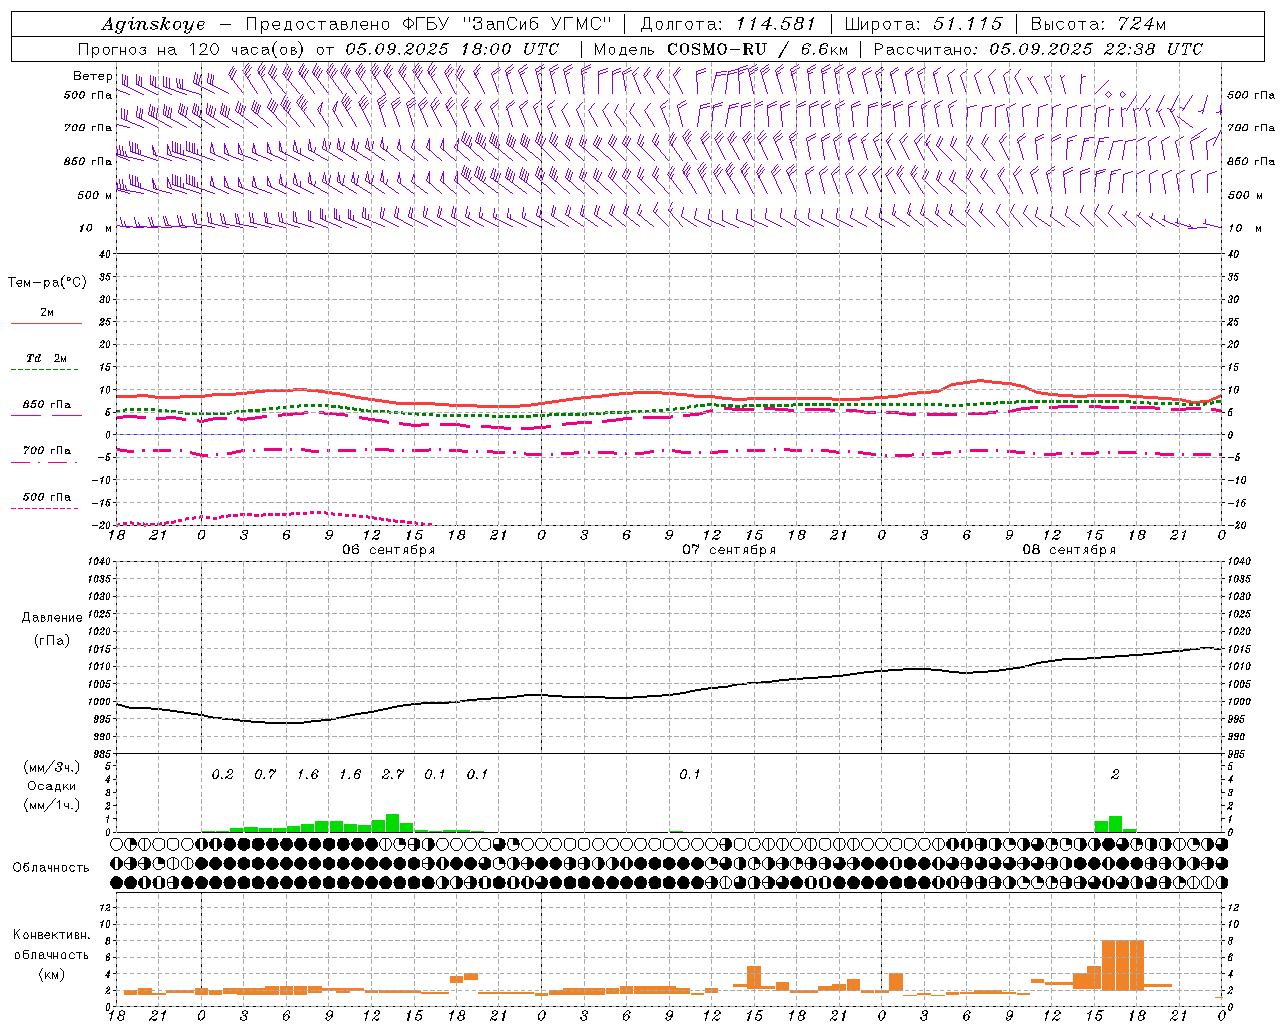Click the 3-hour precipitation value "0.7"
Viewport: 1280px width, 1024px height.
coord(265,774)
